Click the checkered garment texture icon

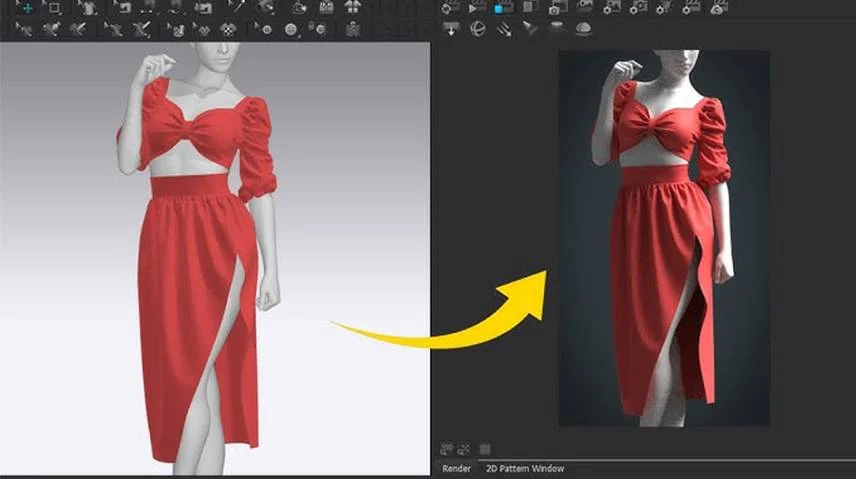228,29
